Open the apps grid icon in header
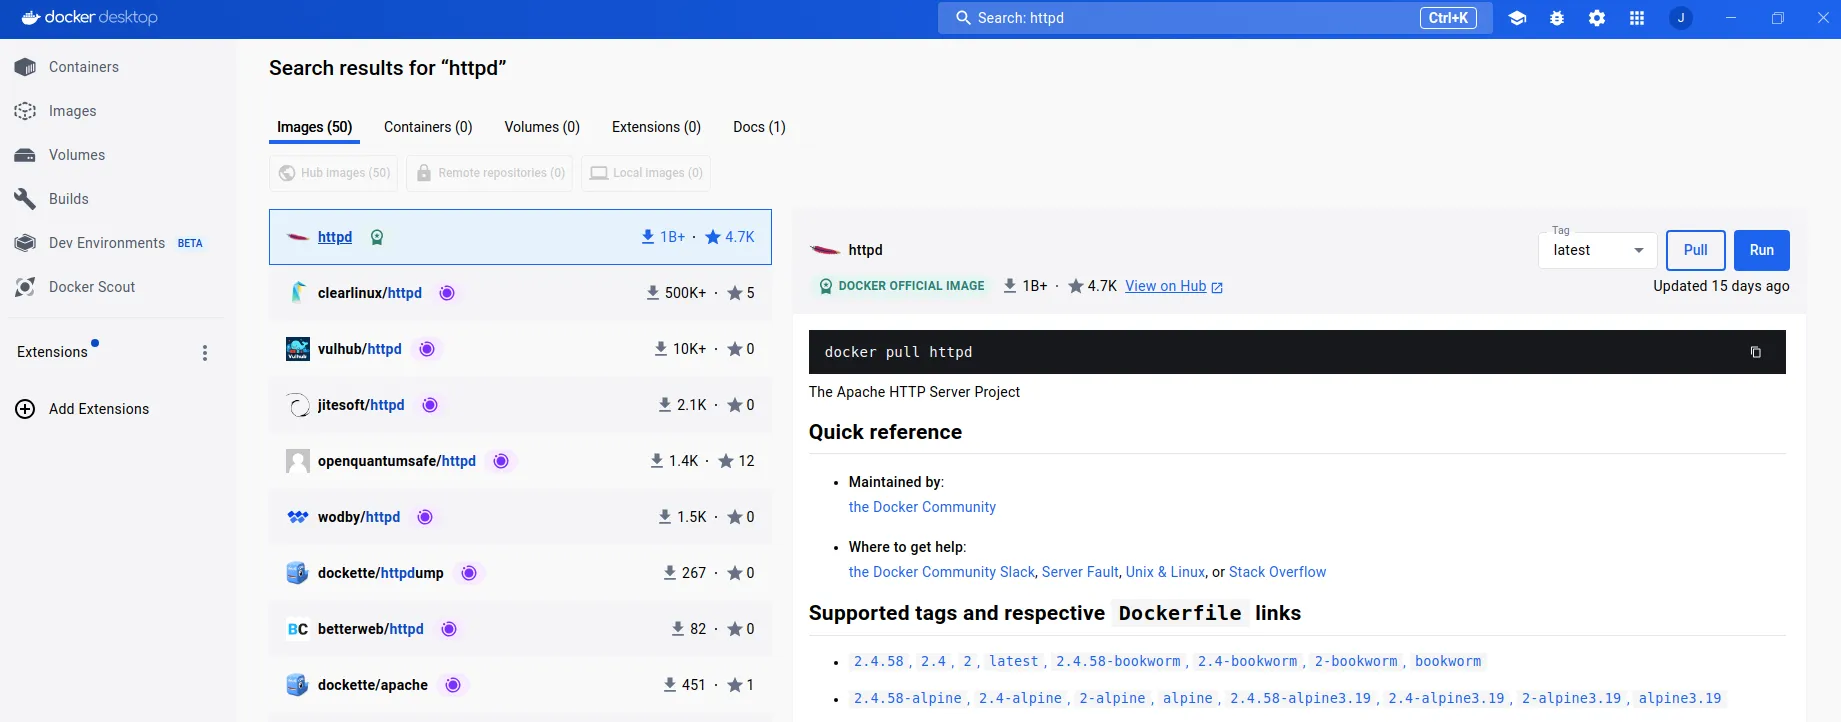 click(1637, 18)
